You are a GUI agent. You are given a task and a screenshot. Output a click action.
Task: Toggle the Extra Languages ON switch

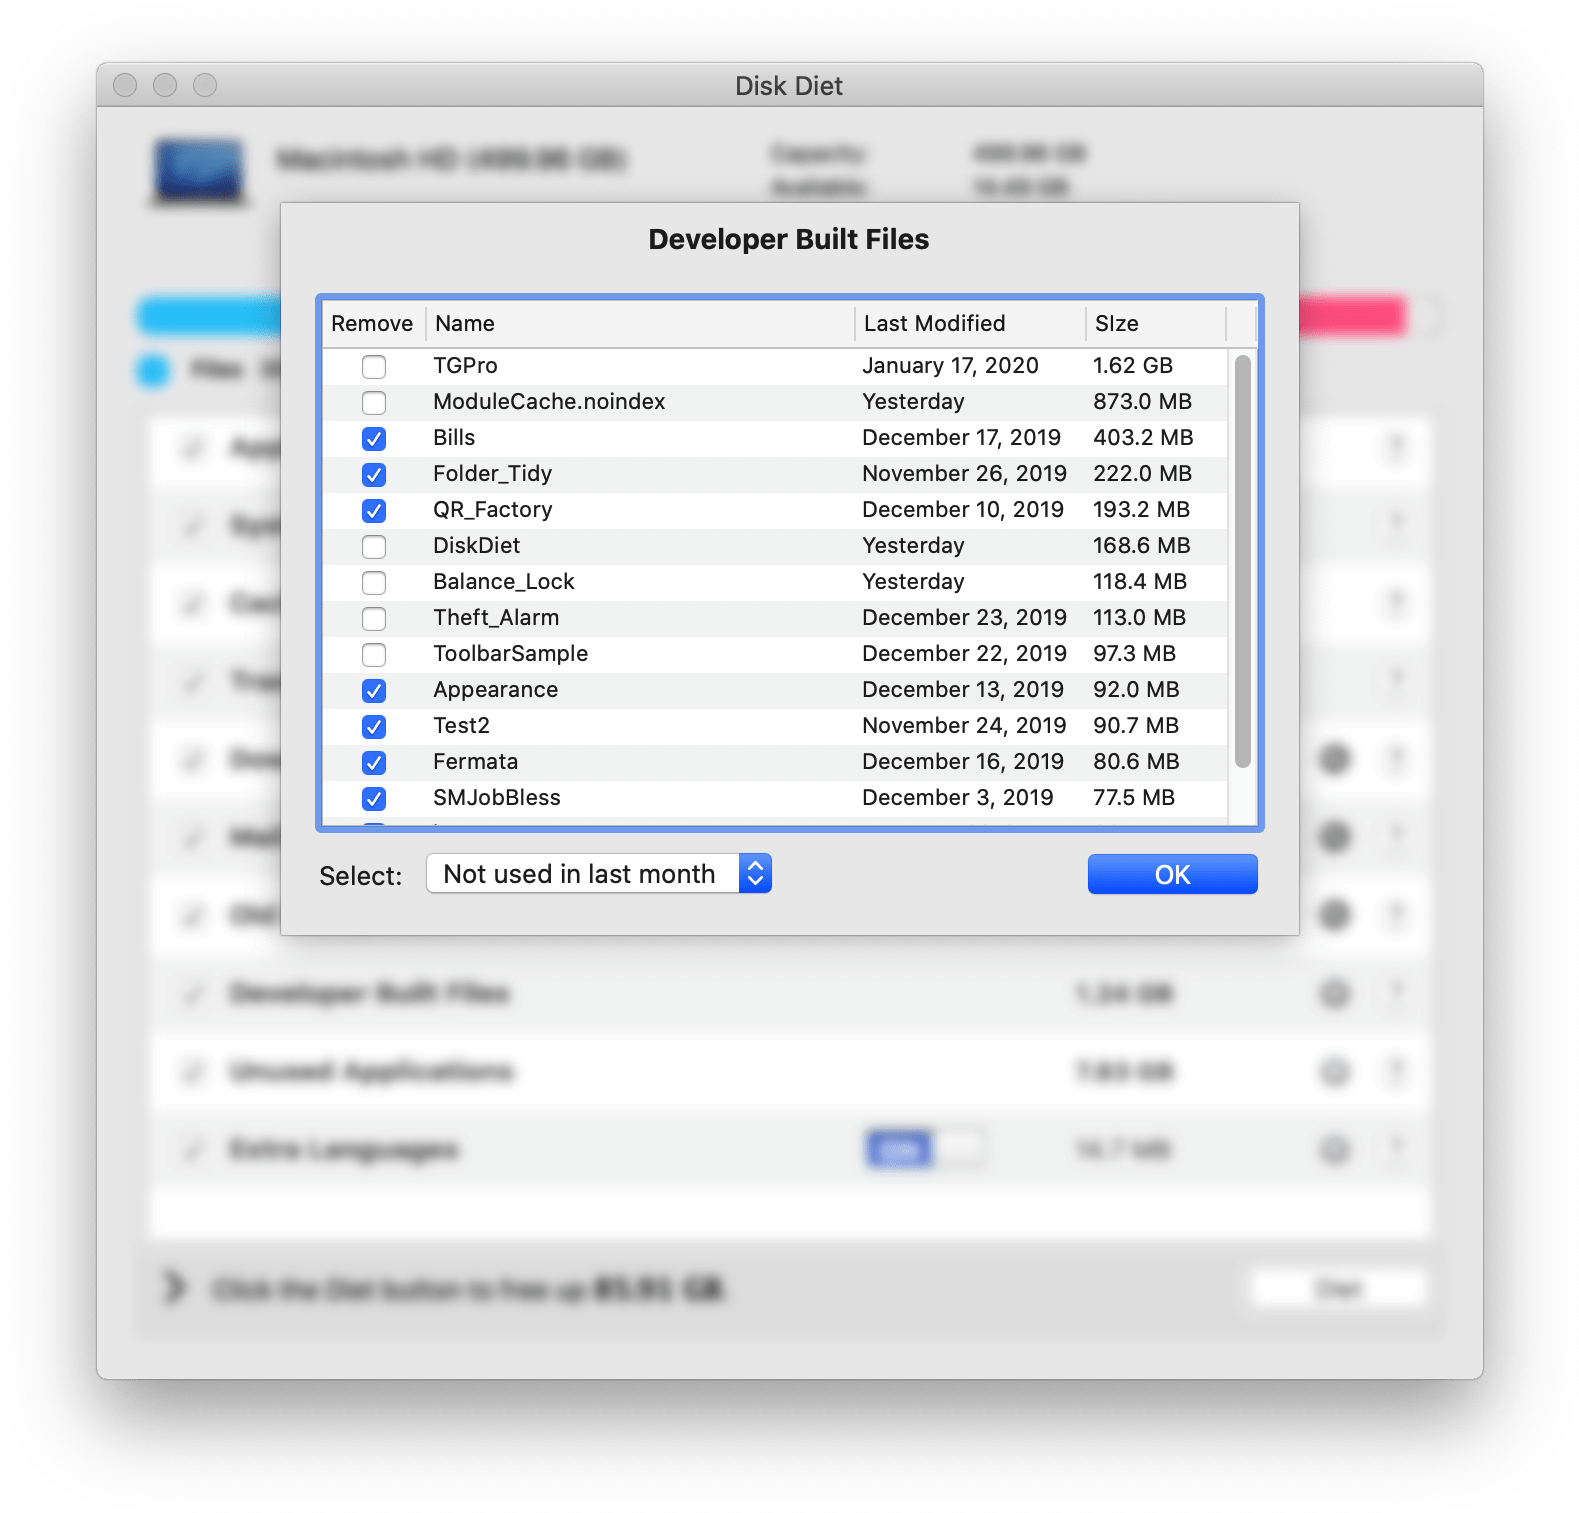click(924, 1150)
